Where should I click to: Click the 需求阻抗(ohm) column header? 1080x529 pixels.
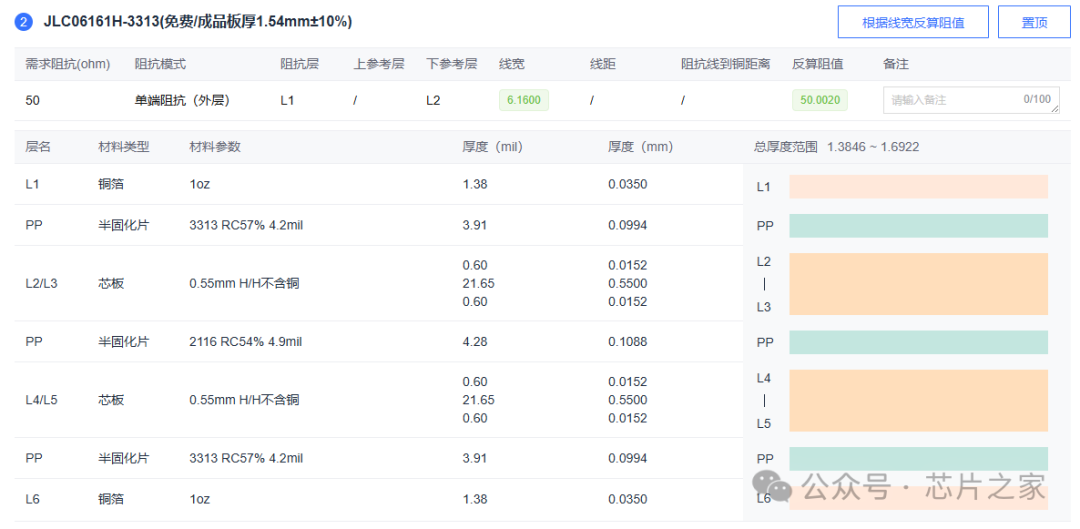(68, 64)
